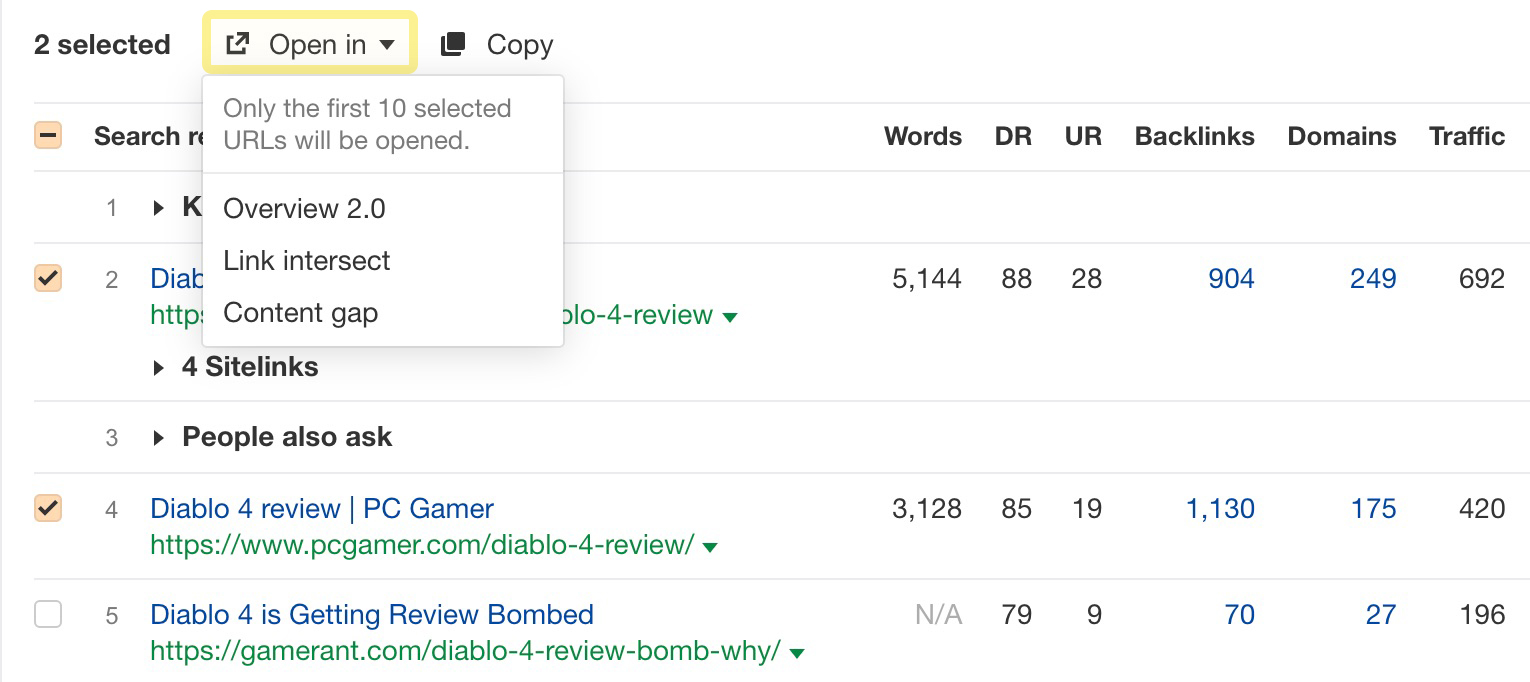Open the Diablo 4 review PC Gamer link
The image size is (1530, 682).
[321, 508]
